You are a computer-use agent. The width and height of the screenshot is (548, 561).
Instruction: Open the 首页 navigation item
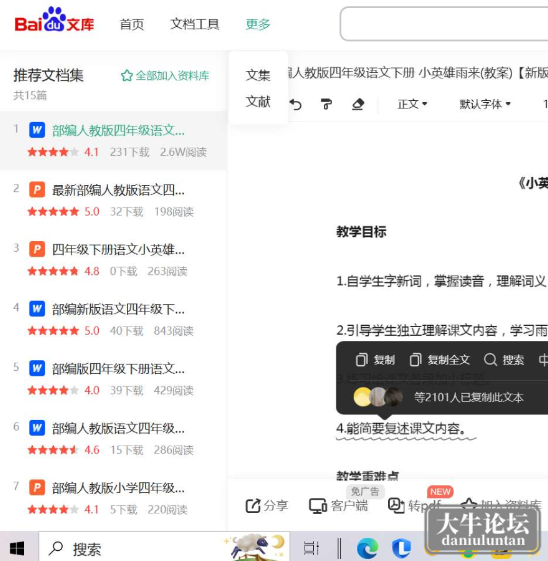(132, 24)
